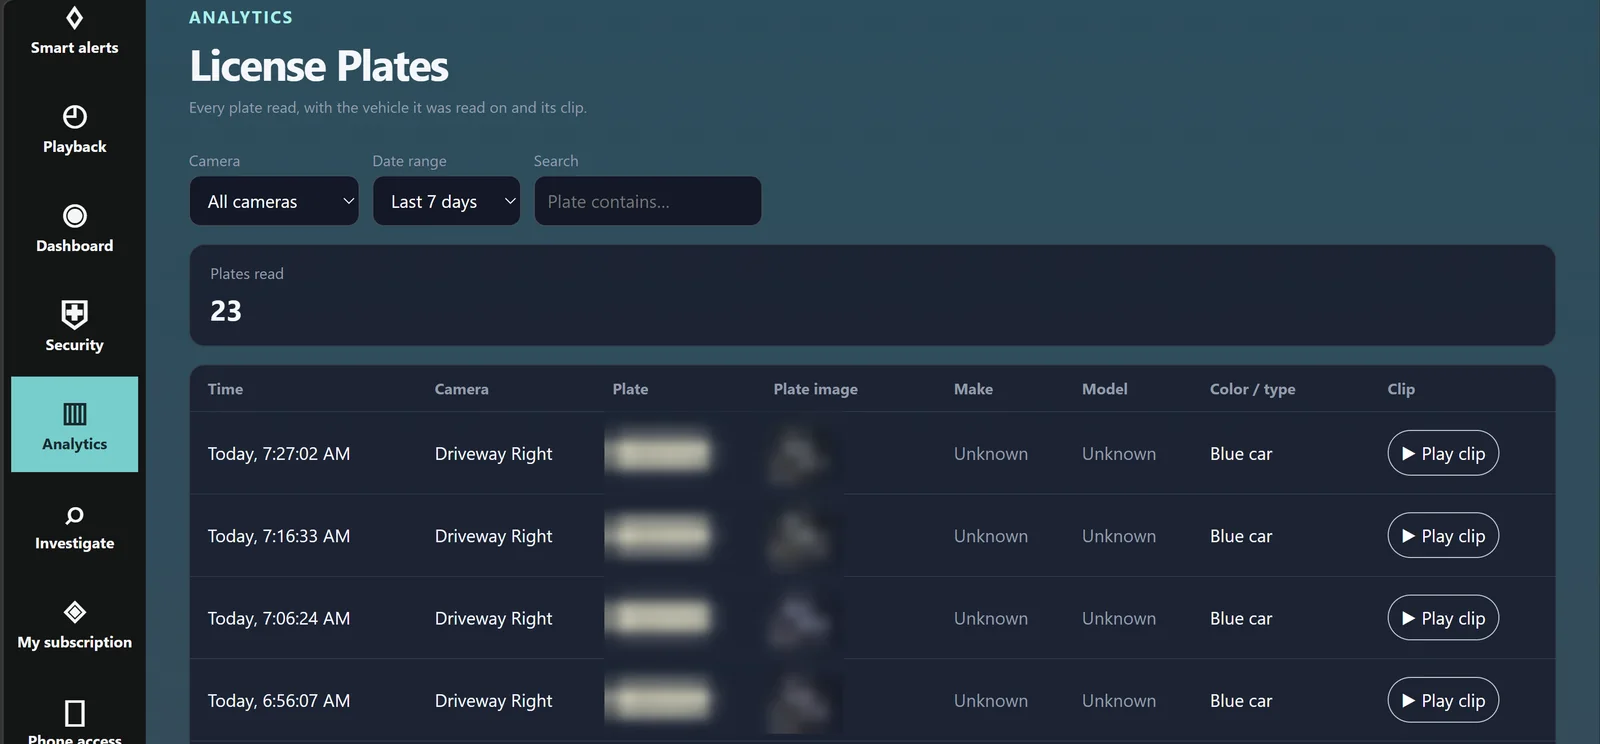Viewport: 1600px width, 744px height.
Task: Open Investigate magnifier icon
Action: [74, 515]
